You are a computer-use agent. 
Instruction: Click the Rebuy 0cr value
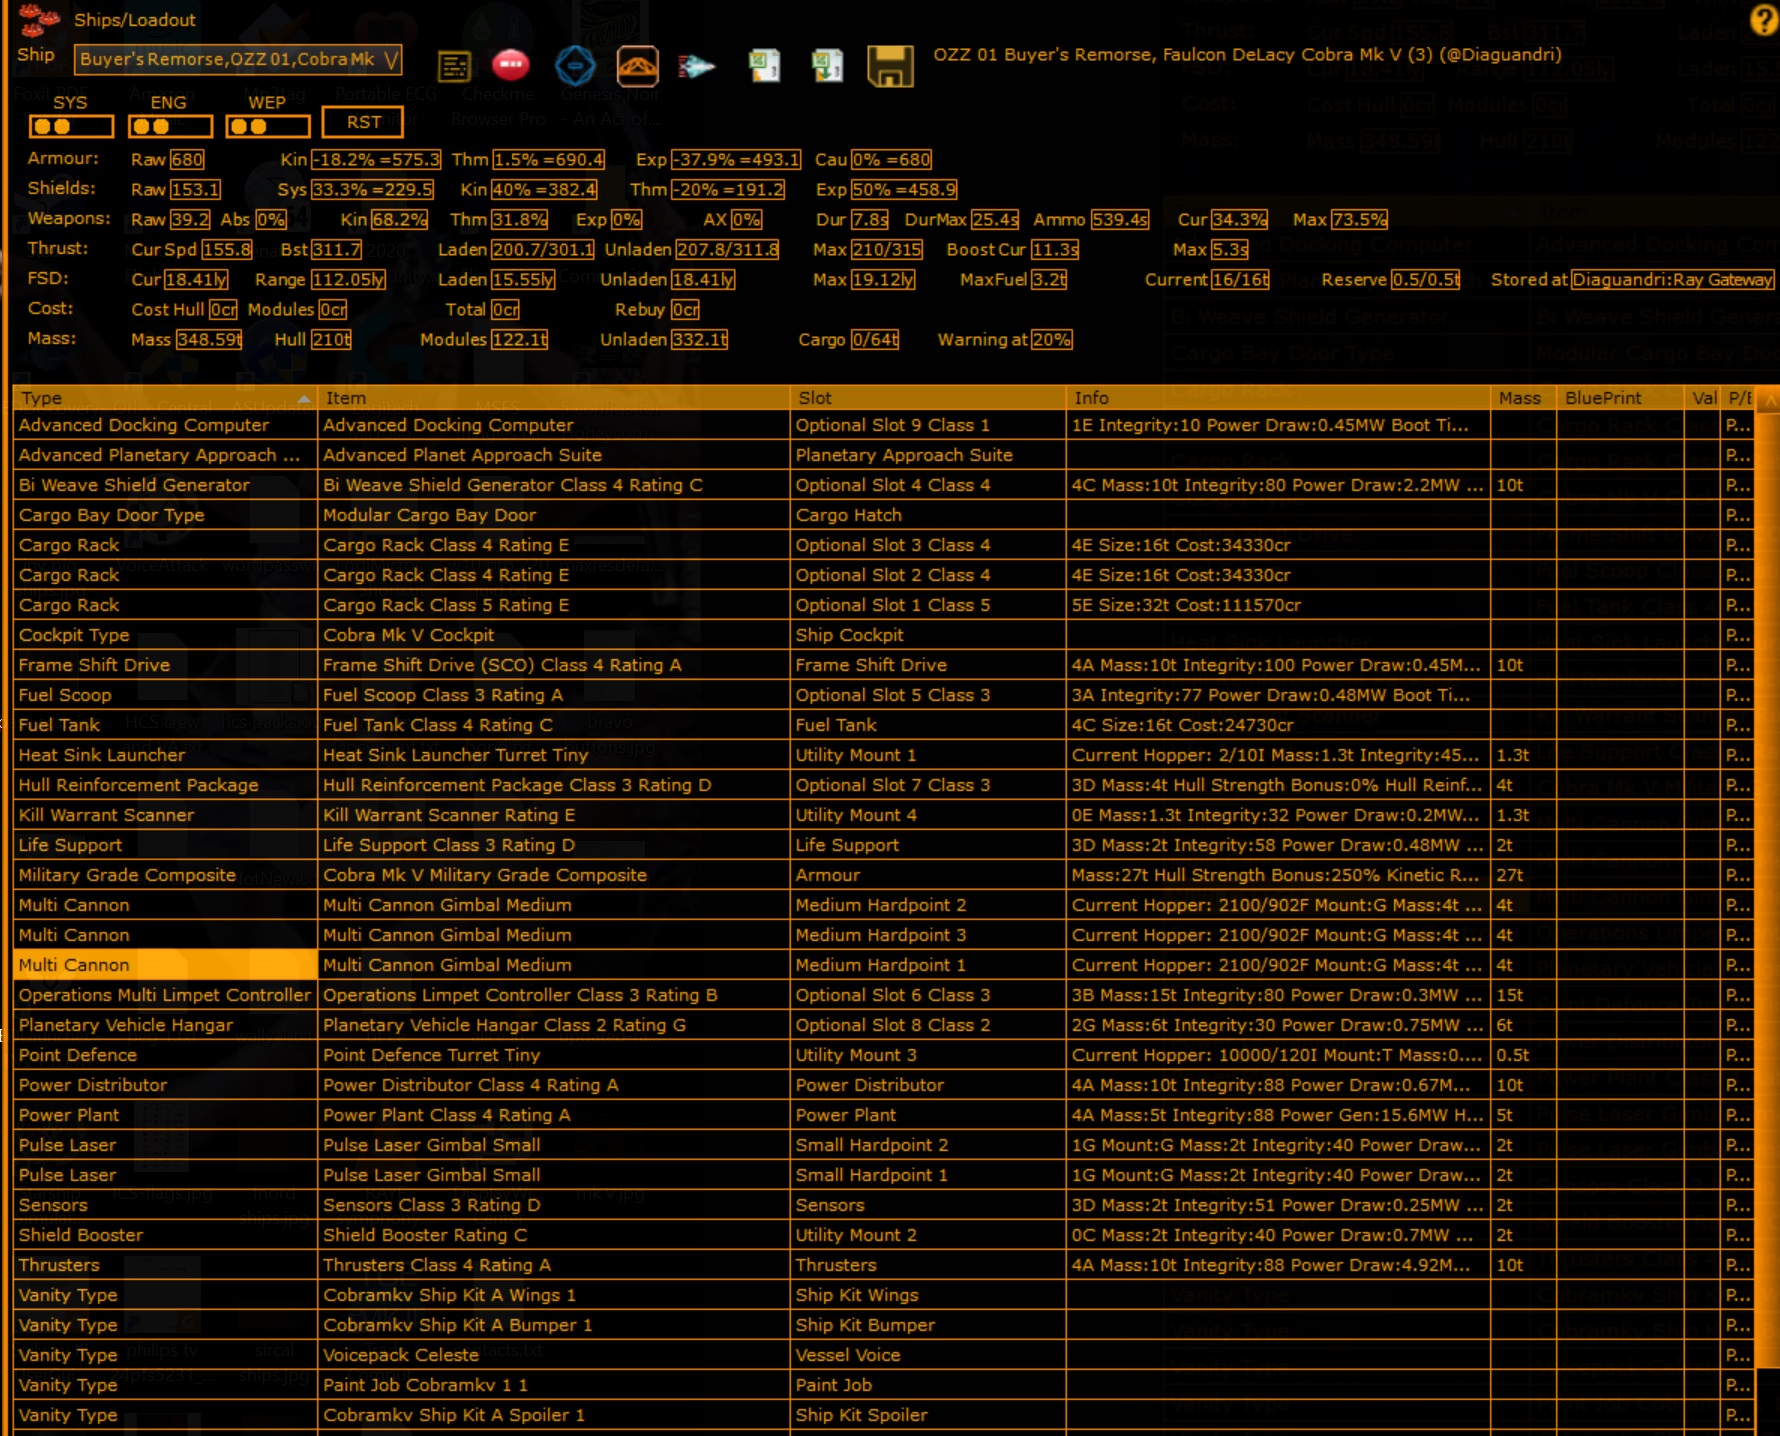tap(685, 310)
